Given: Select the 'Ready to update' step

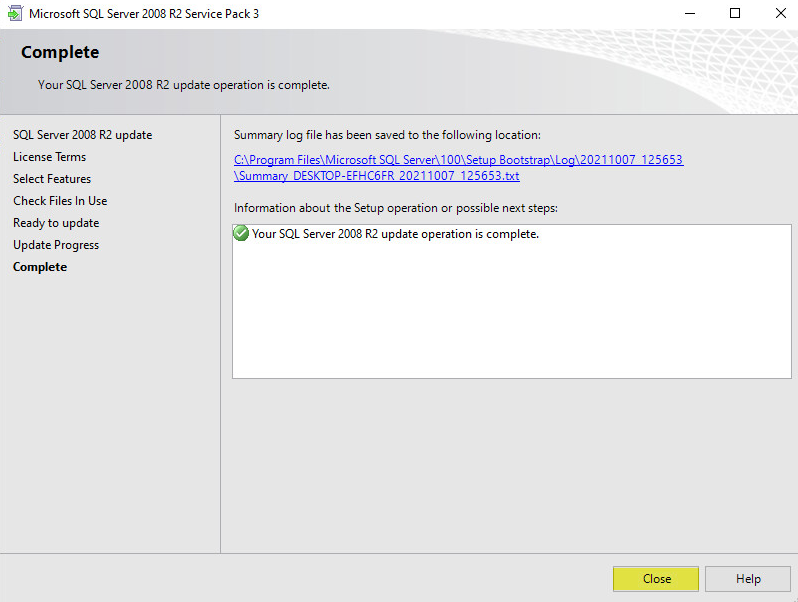Looking at the screenshot, I should (56, 223).
